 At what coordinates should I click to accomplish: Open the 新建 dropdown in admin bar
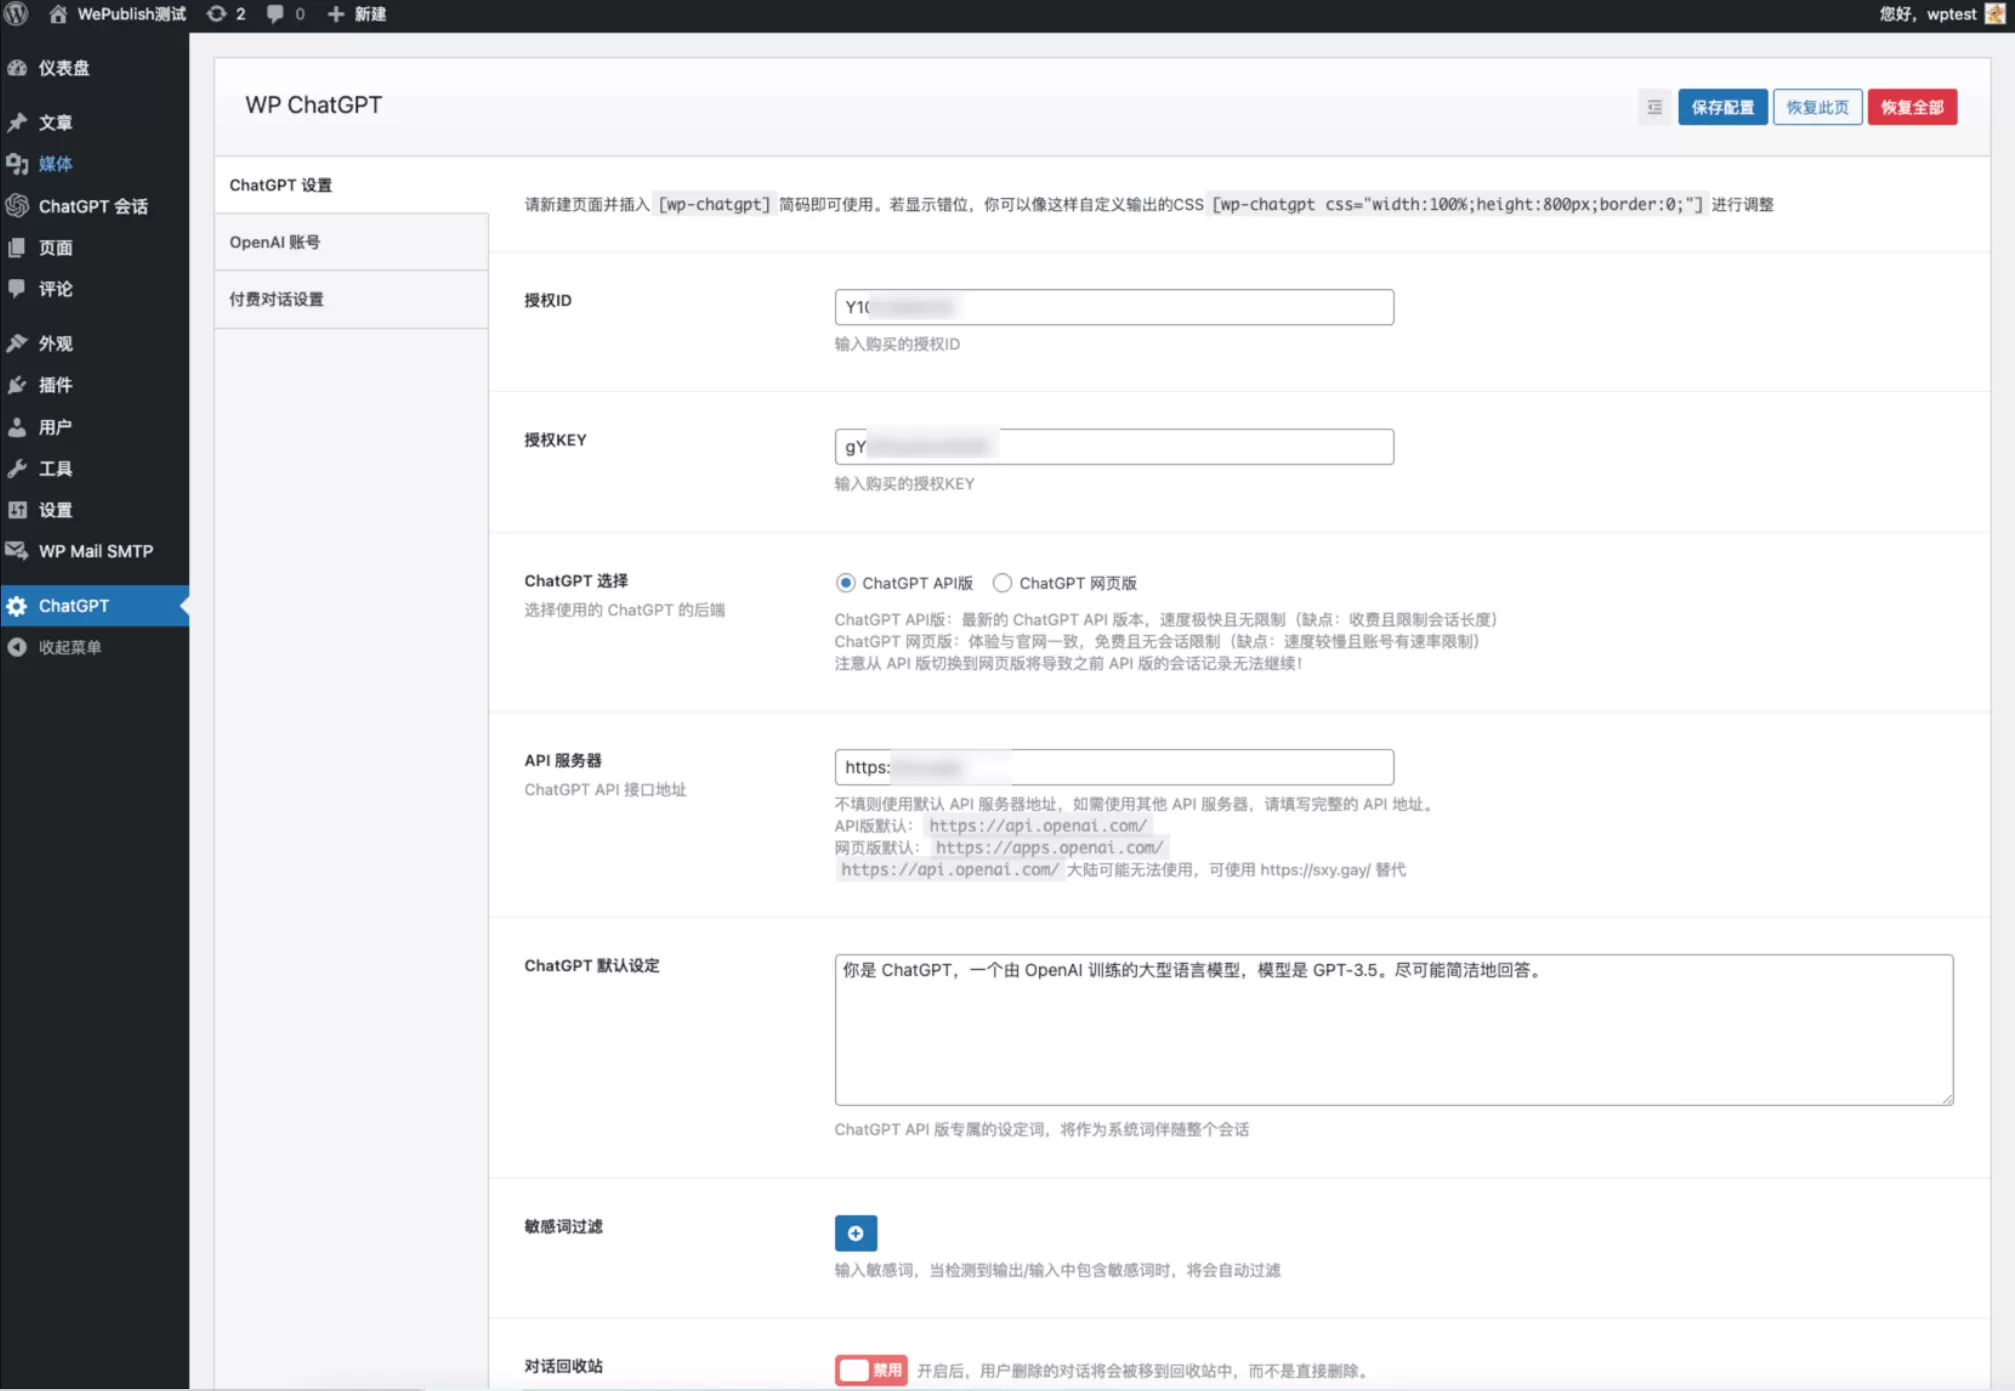tap(358, 14)
